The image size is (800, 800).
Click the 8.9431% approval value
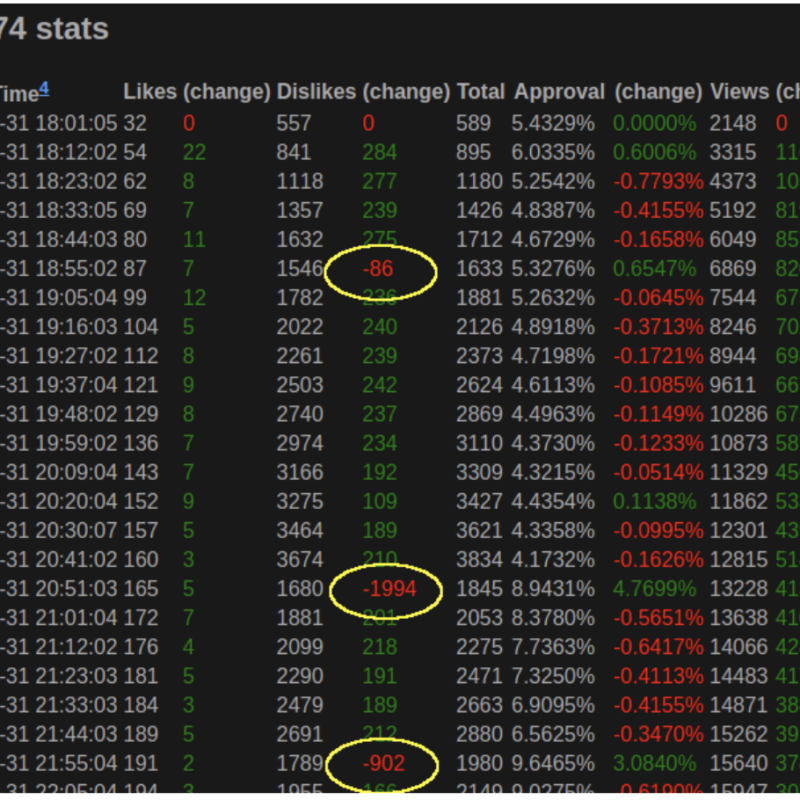click(553, 590)
